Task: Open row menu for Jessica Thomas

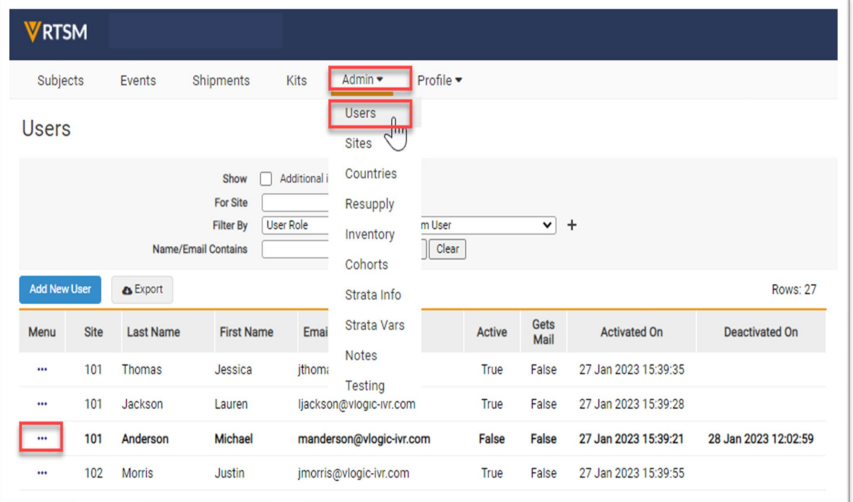Action: (x=42, y=370)
